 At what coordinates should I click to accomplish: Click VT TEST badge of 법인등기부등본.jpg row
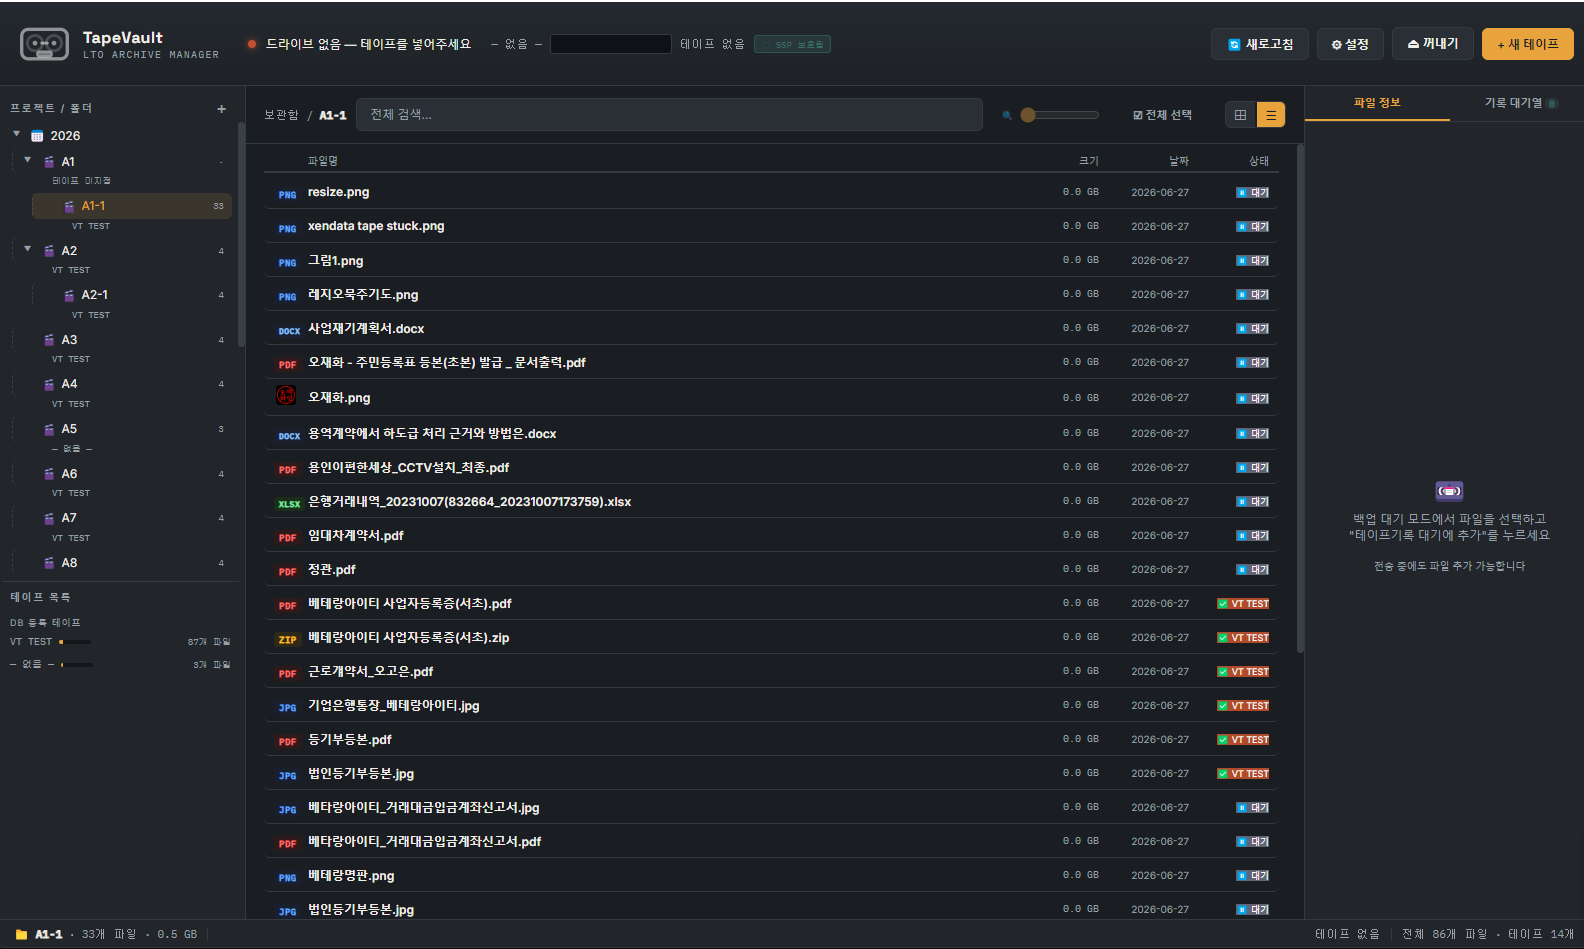[x=1243, y=774]
